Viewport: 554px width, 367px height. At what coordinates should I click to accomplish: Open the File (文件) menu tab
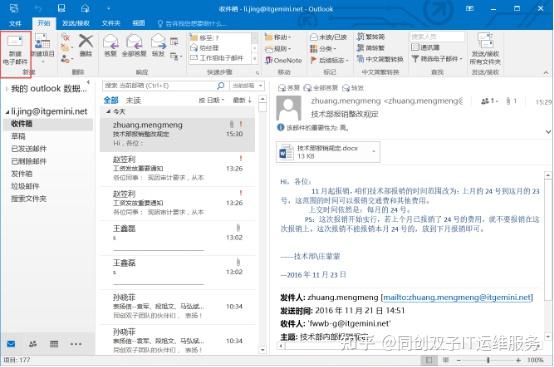pos(15,23)
